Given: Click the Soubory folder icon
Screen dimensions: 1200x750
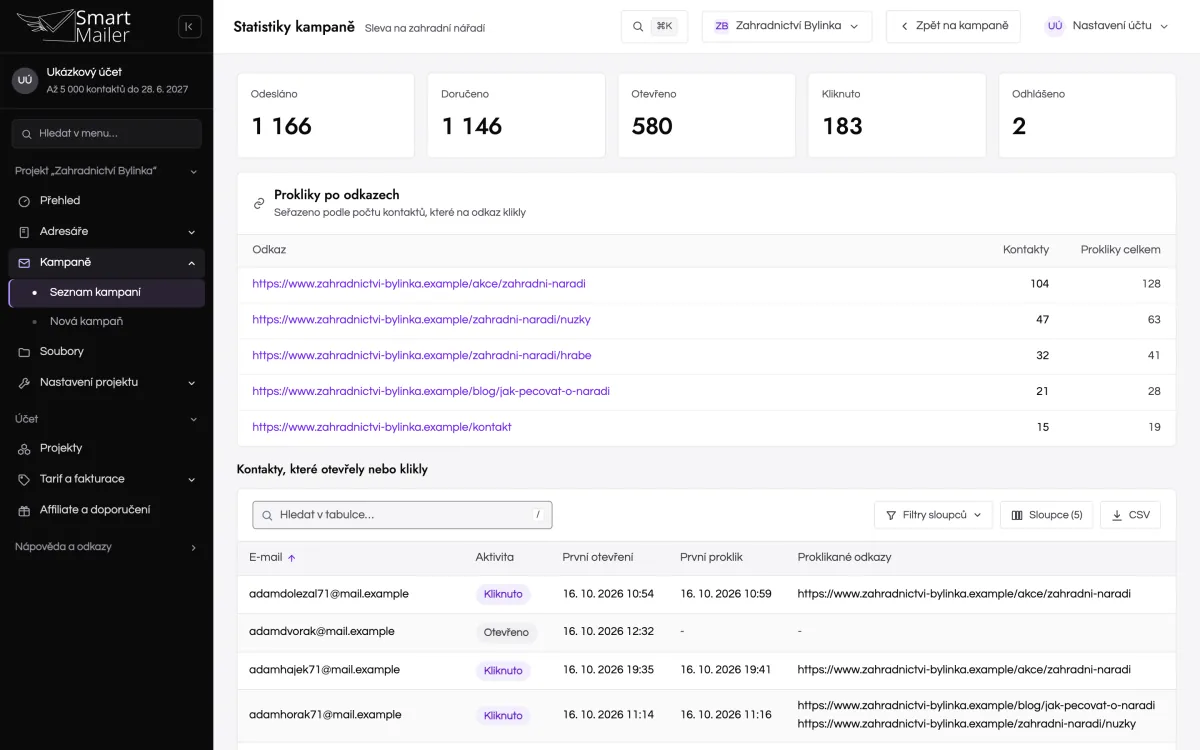Looking at the screenshot, I should (x=24, y=352).
